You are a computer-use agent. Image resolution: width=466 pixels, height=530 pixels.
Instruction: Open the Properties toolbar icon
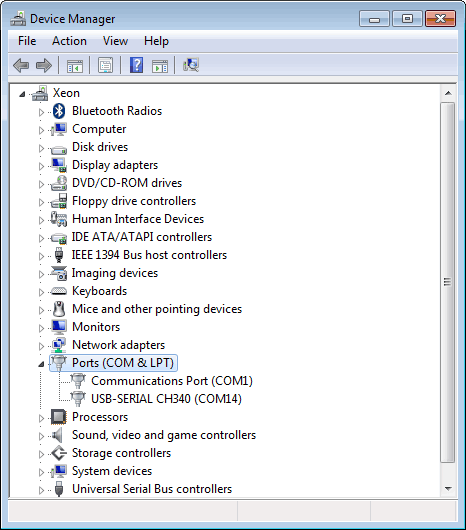105,65
